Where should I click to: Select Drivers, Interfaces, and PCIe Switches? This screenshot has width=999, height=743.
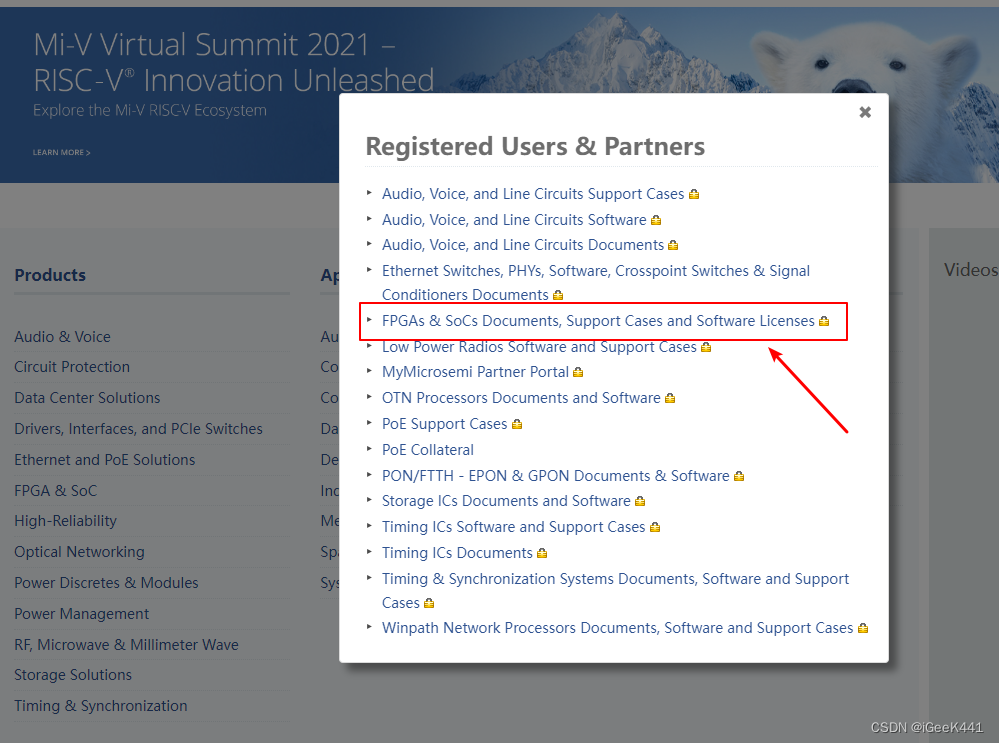[138, 429]
